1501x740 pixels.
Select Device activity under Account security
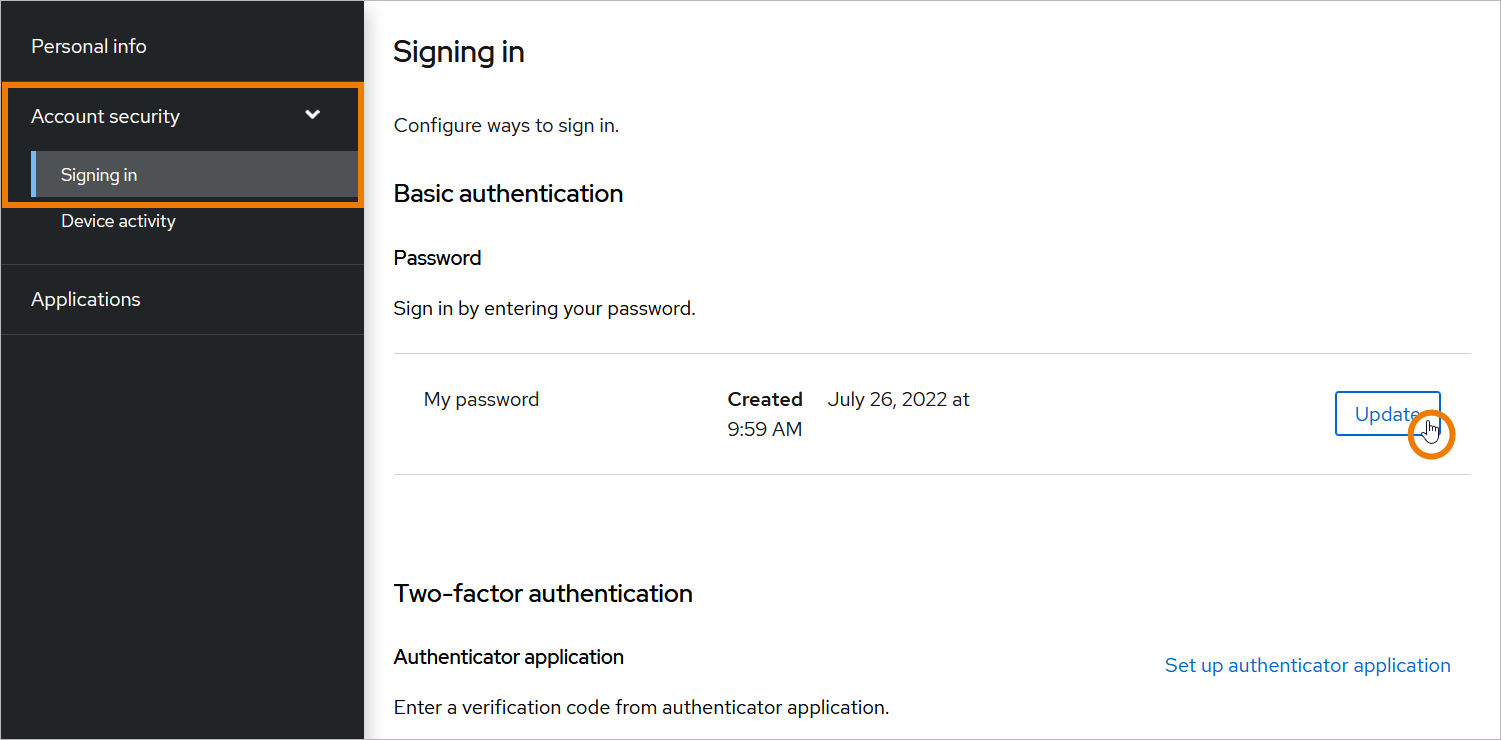(x=117, y=220)
